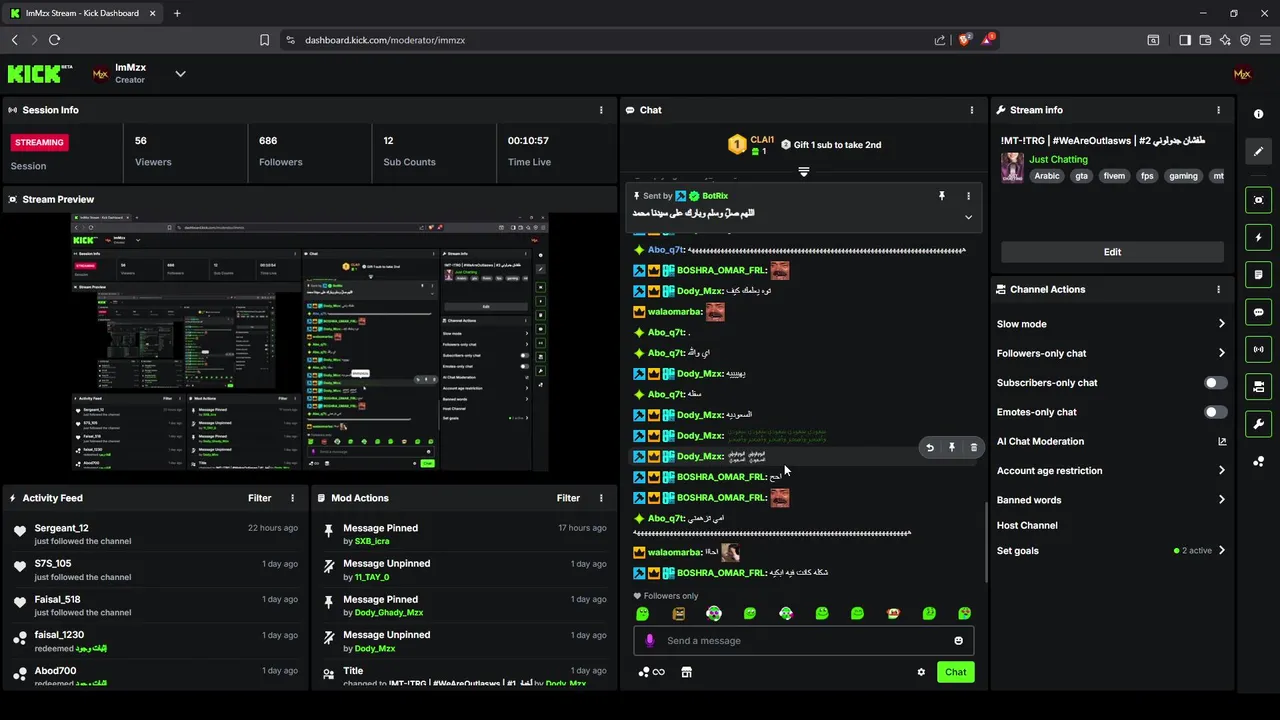
Task: Insert the first green emote in quick row
Action: coord(643,613)
